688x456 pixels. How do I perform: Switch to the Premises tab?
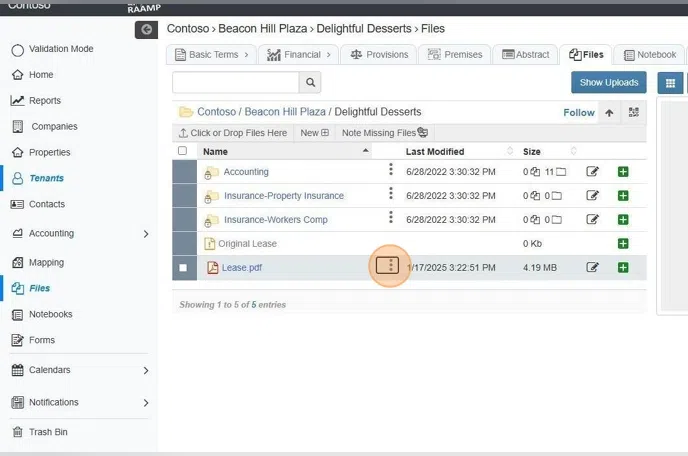click(x=455, y=55)
